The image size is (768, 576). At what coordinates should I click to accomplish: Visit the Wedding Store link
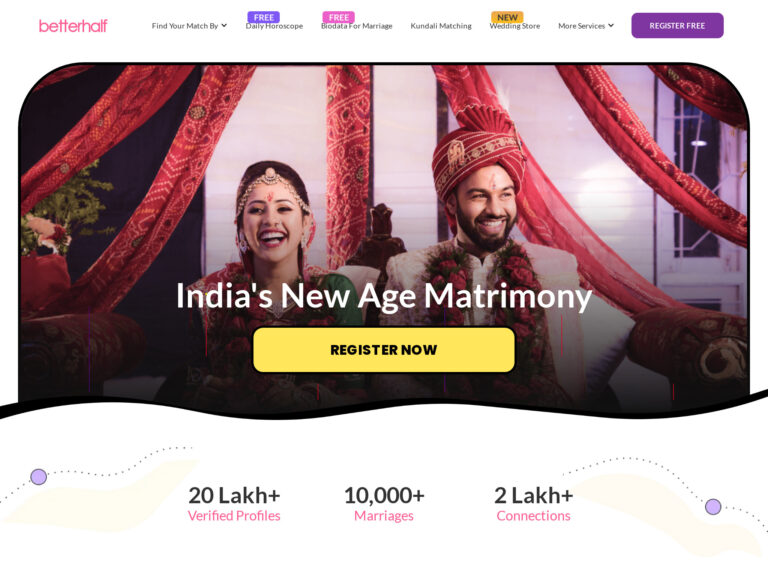515,26
